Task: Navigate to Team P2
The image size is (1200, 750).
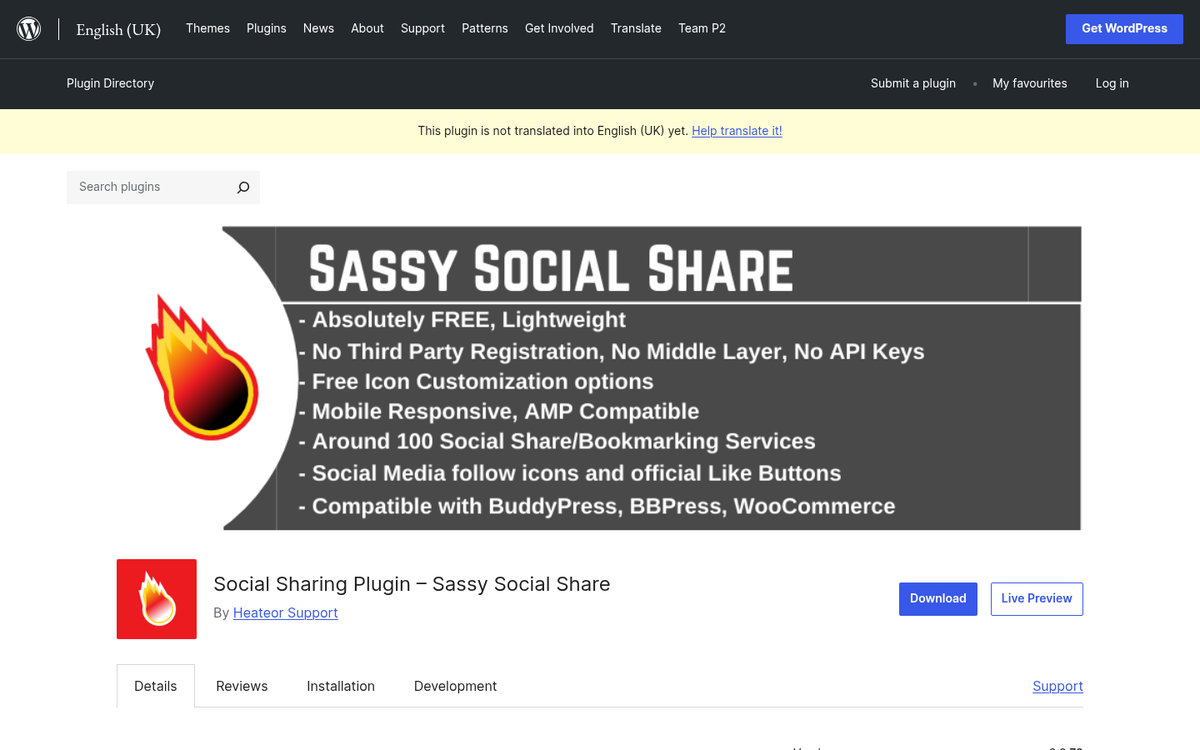Action: tap(702, 28)
